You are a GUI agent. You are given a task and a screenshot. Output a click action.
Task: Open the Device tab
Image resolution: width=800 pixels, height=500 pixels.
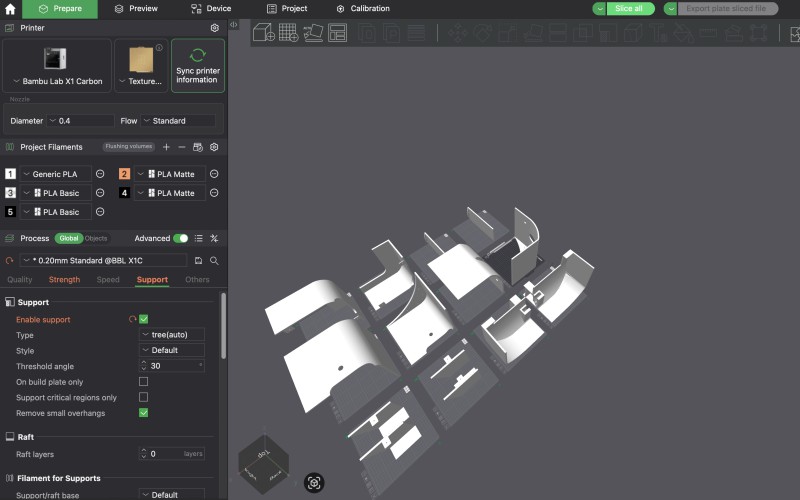[211, 9]
